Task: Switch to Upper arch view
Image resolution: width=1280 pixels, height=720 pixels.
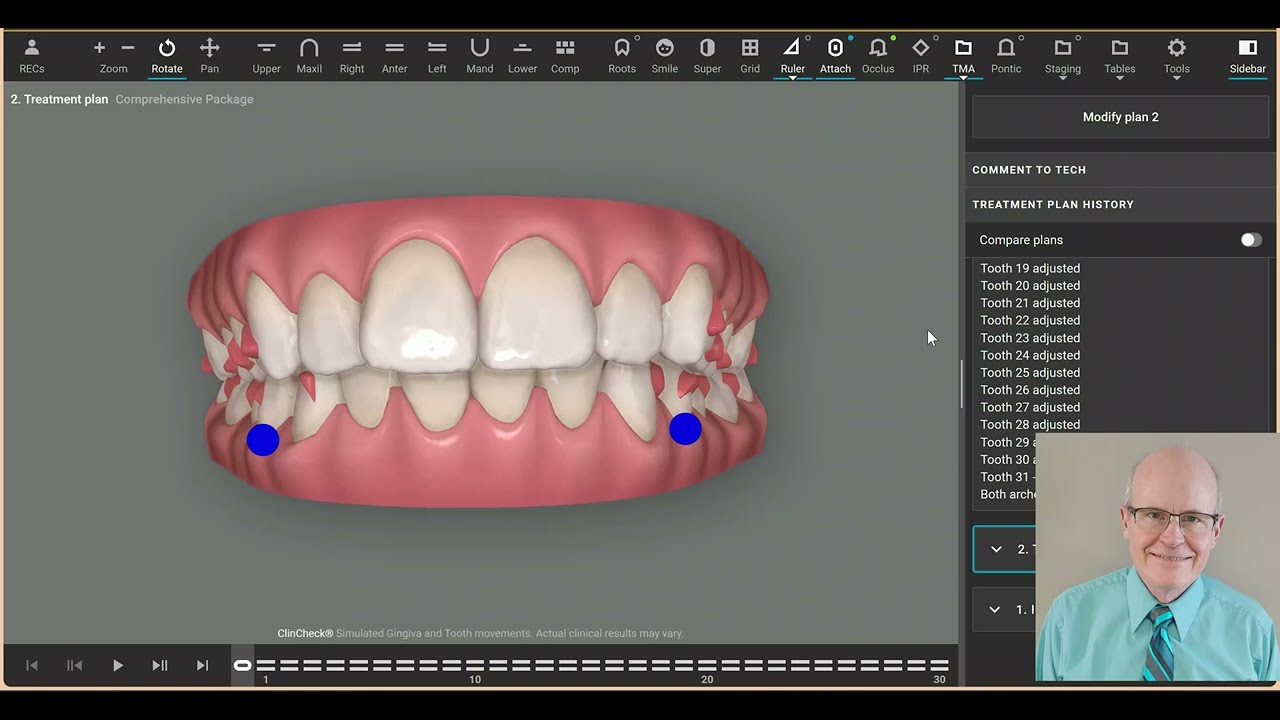Action: 266,56
